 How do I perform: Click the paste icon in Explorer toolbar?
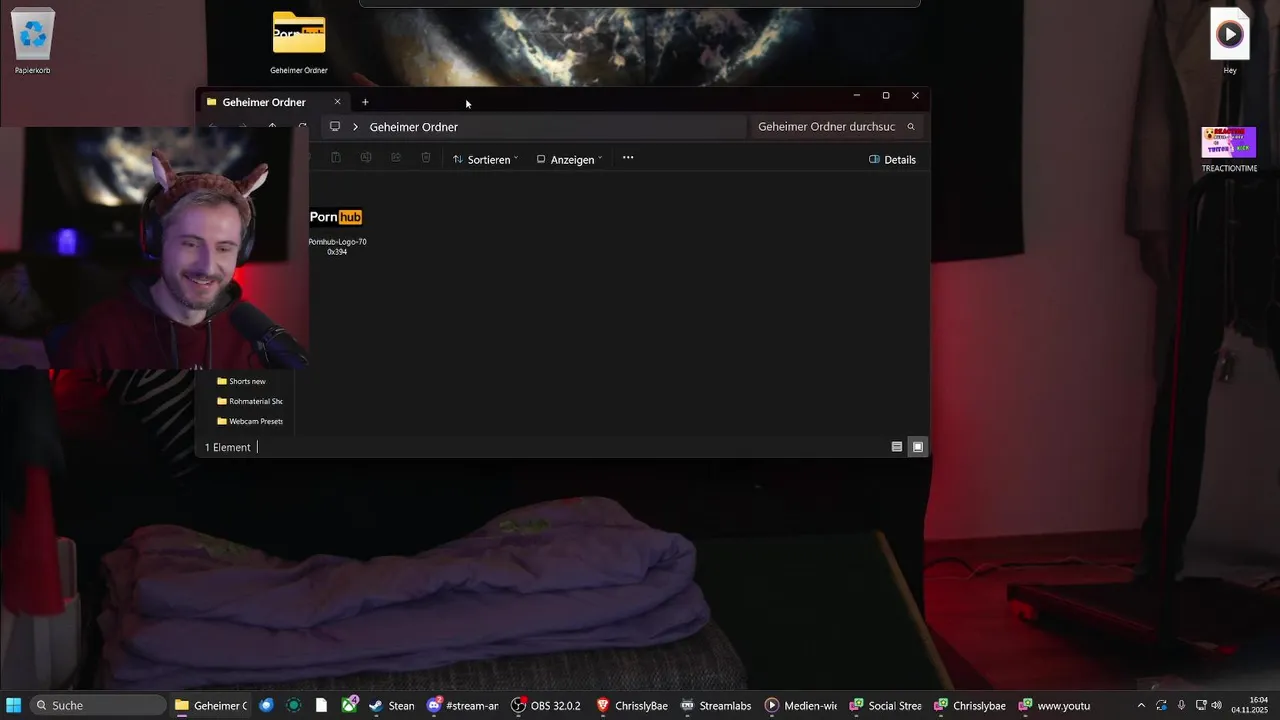[336, 158]
